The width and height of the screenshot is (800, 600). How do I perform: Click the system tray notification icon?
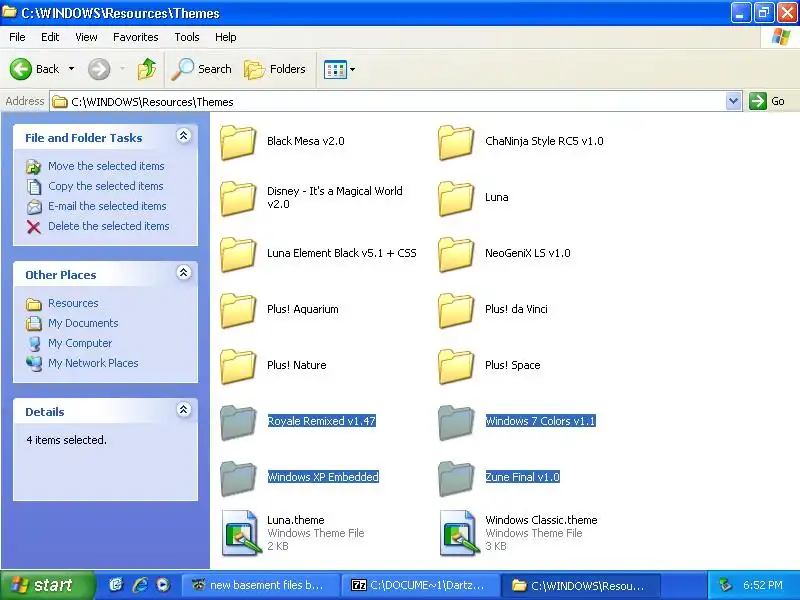click(x=725, y=585)
